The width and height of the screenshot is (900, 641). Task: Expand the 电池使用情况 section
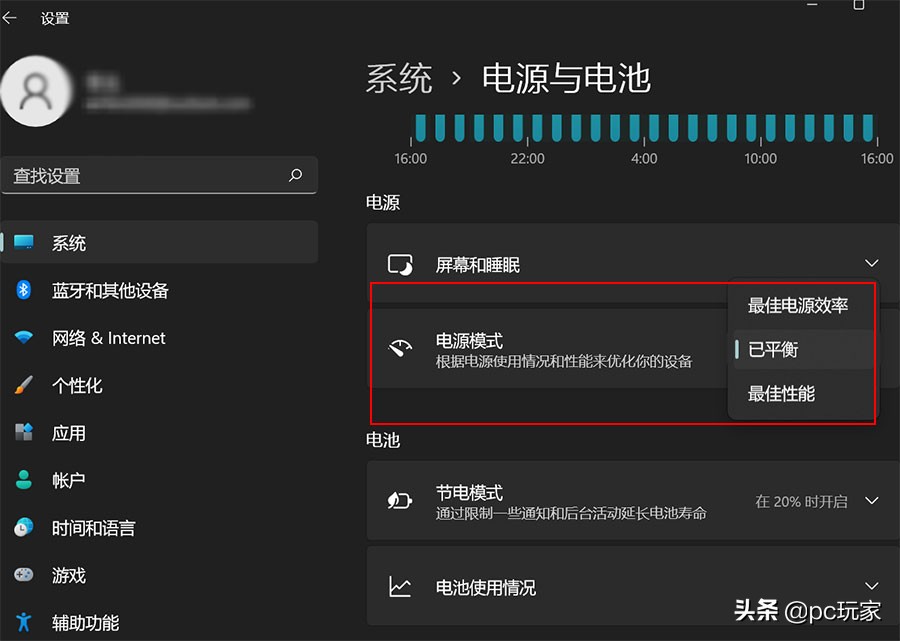coord(872,586)
